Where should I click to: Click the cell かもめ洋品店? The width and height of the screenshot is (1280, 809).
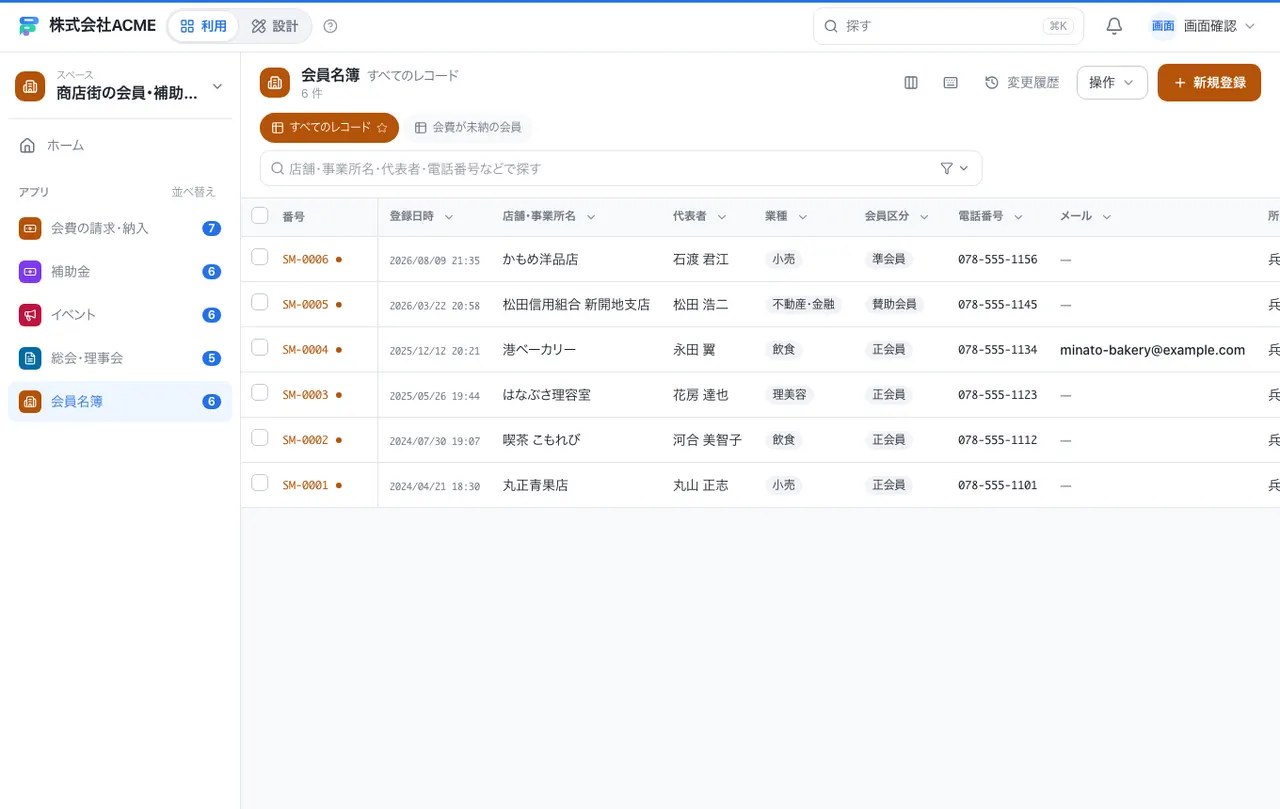(x=540, y=259)
